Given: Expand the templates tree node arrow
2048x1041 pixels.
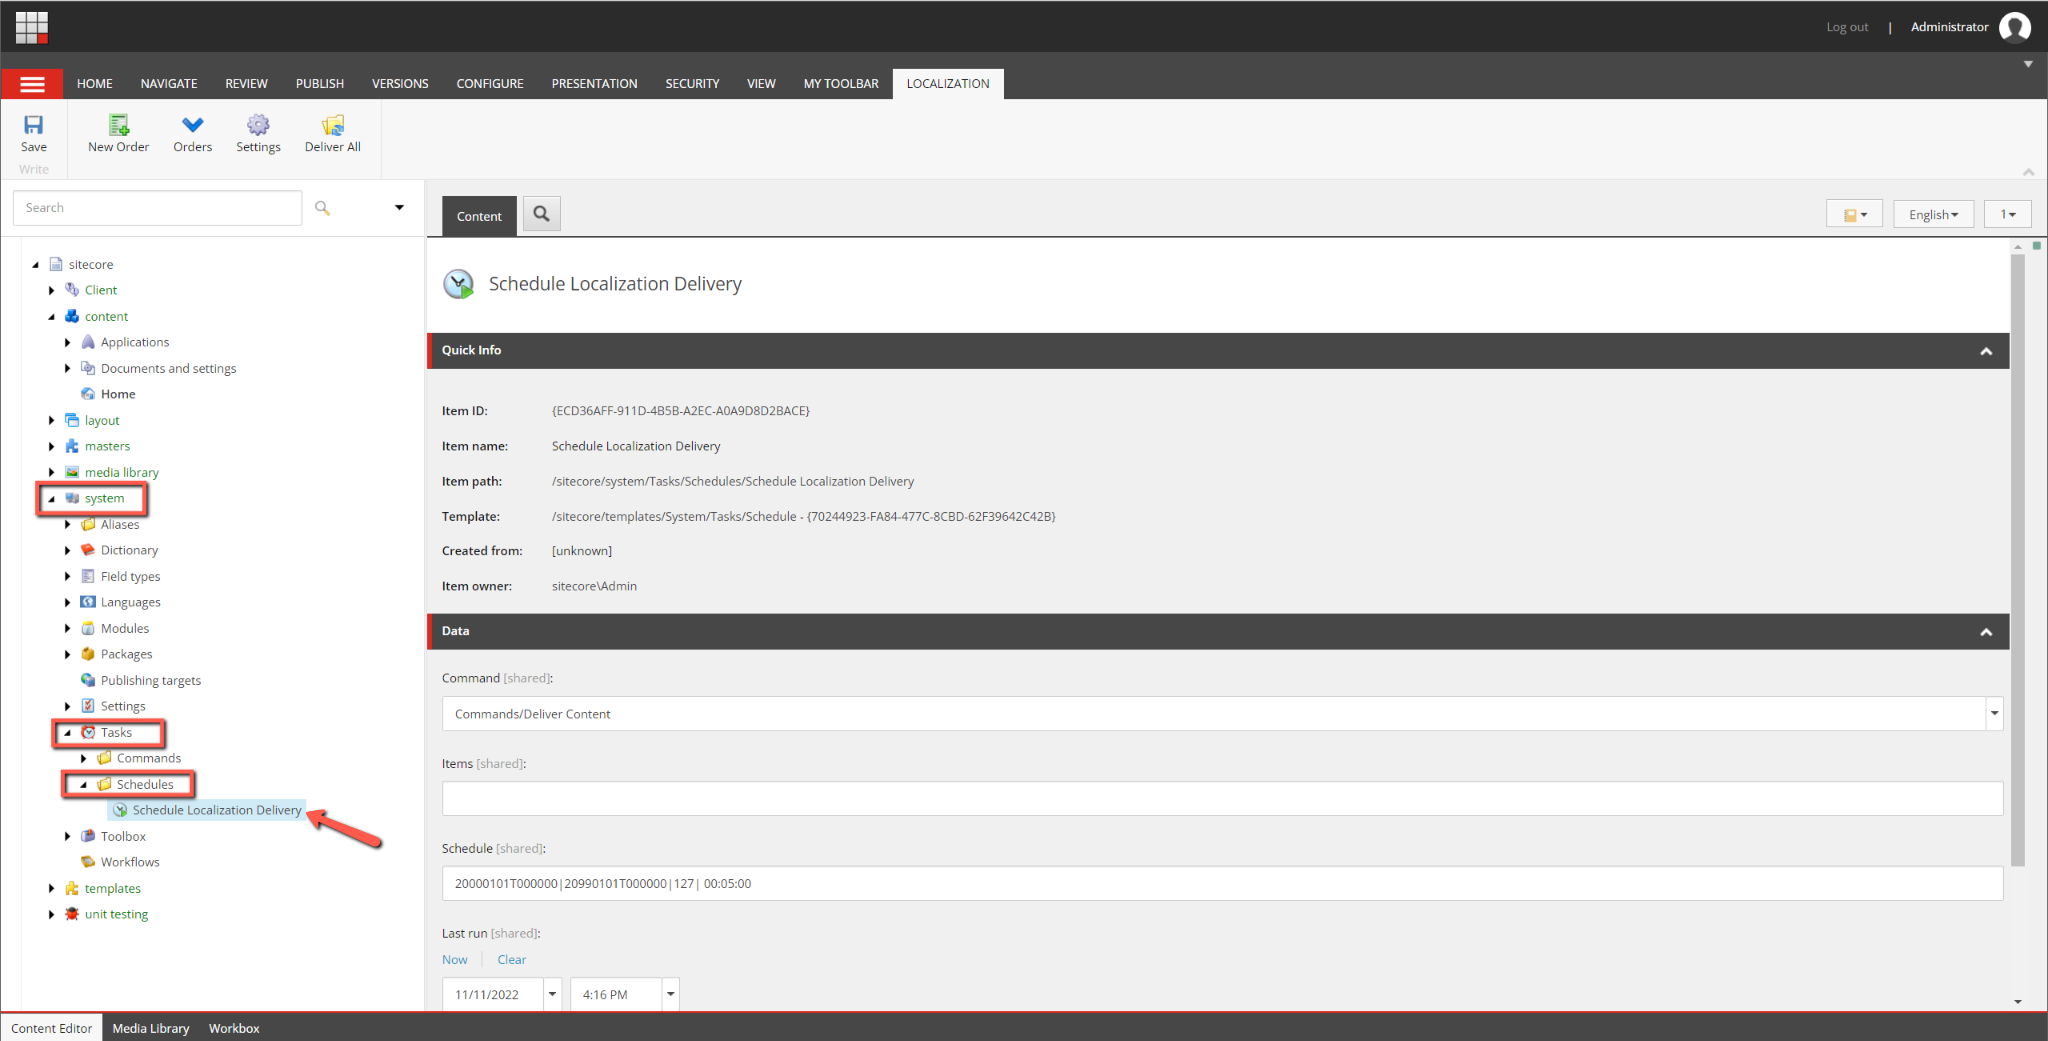Looking at the screenshot, I should pyautogui.click(x=52, y=888).
